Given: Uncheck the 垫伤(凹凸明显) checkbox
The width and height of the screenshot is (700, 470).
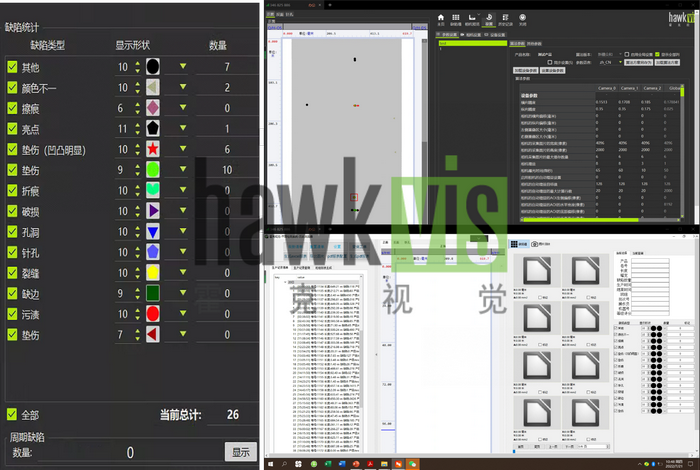Looking at the screenshot, I should pos(12,149).
